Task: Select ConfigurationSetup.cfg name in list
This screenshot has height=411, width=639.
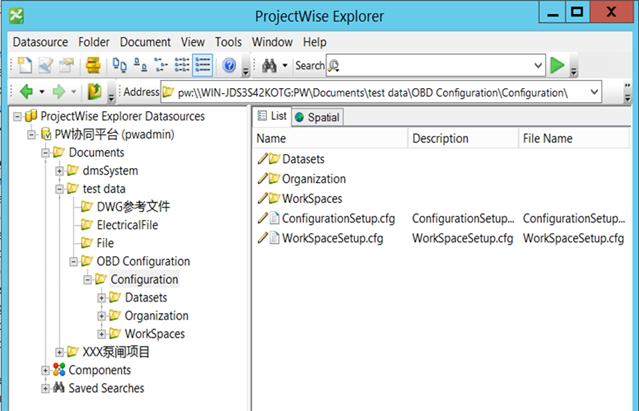Action: [338, 218]
